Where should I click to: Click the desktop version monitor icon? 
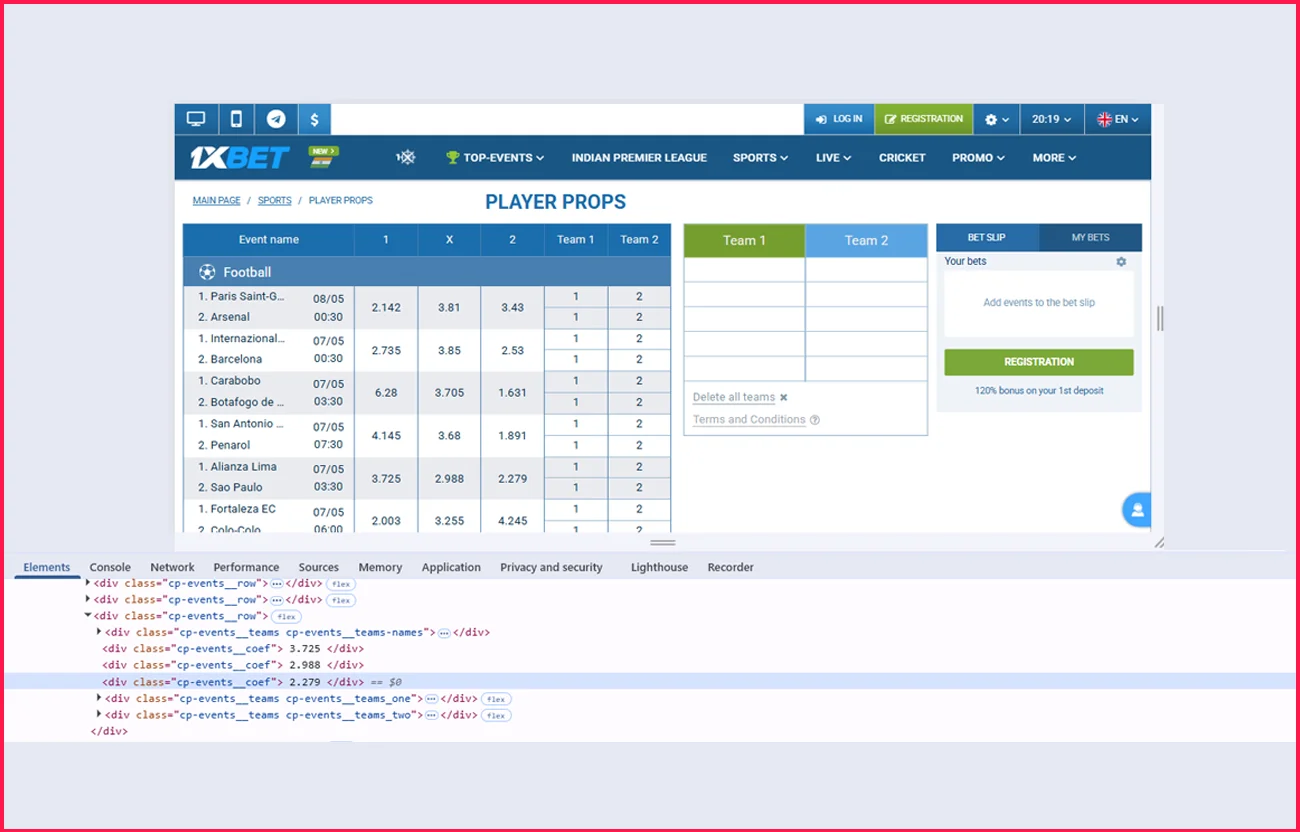click(x=196, y=119)
